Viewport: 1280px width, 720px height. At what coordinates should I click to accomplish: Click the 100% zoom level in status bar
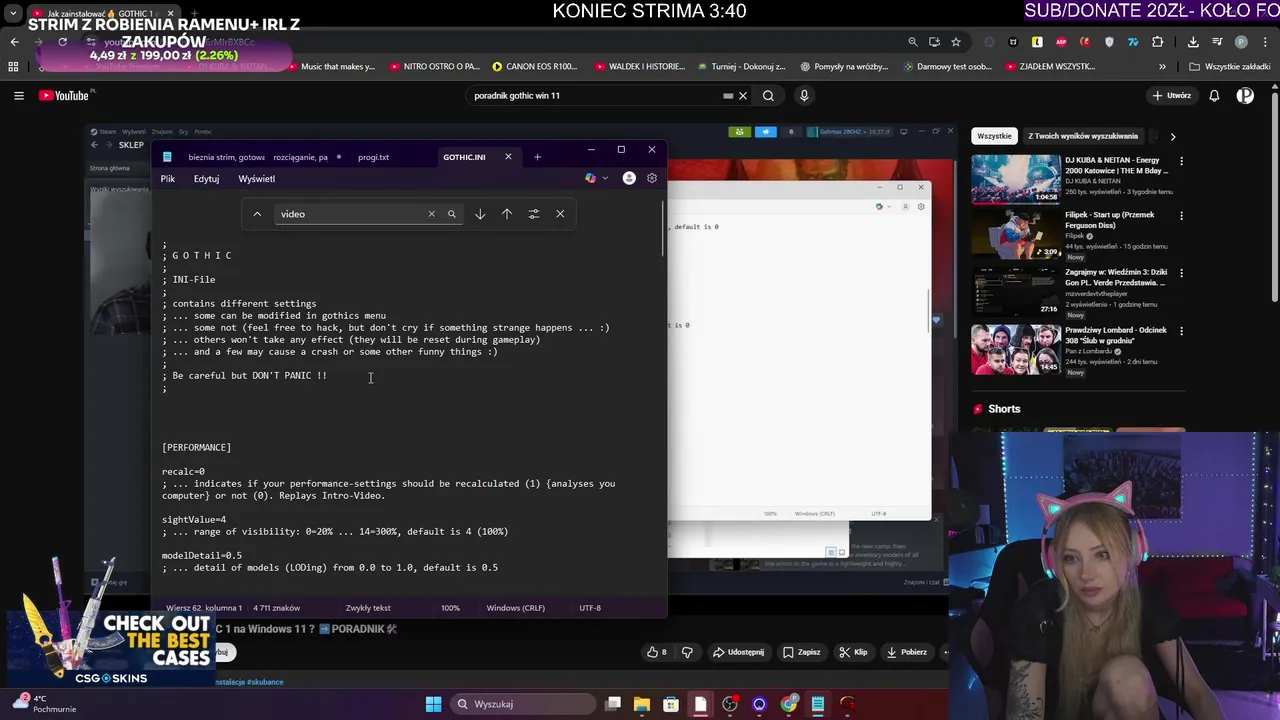(x=451, y=608)
